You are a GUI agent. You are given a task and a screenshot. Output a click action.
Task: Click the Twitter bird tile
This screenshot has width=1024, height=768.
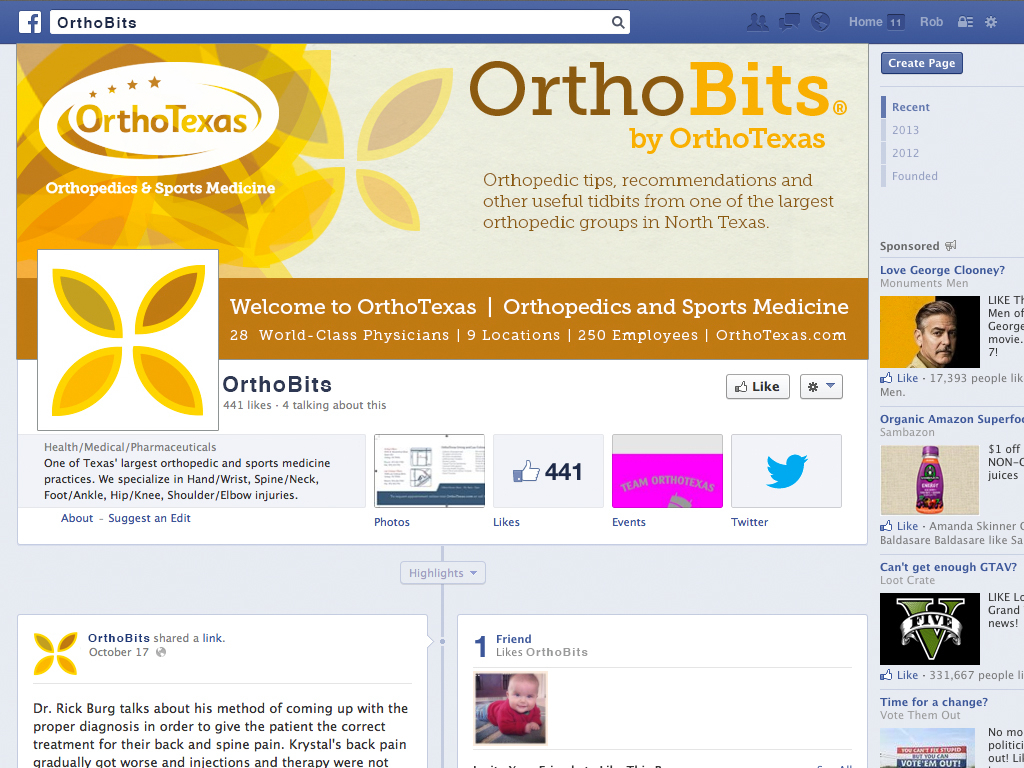tap(786, 471)
